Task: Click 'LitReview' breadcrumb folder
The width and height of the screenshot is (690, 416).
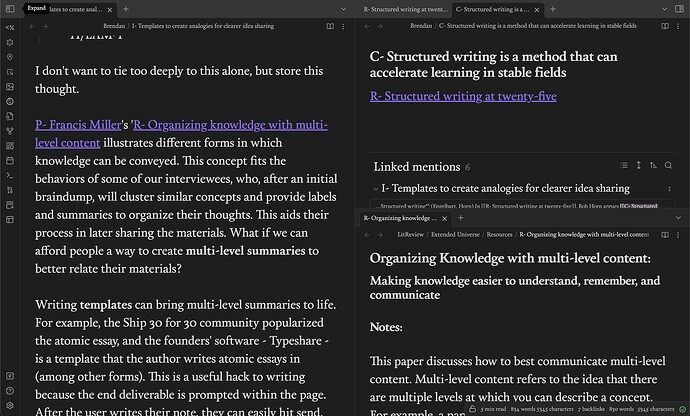Action: click(x=411, y=235)
